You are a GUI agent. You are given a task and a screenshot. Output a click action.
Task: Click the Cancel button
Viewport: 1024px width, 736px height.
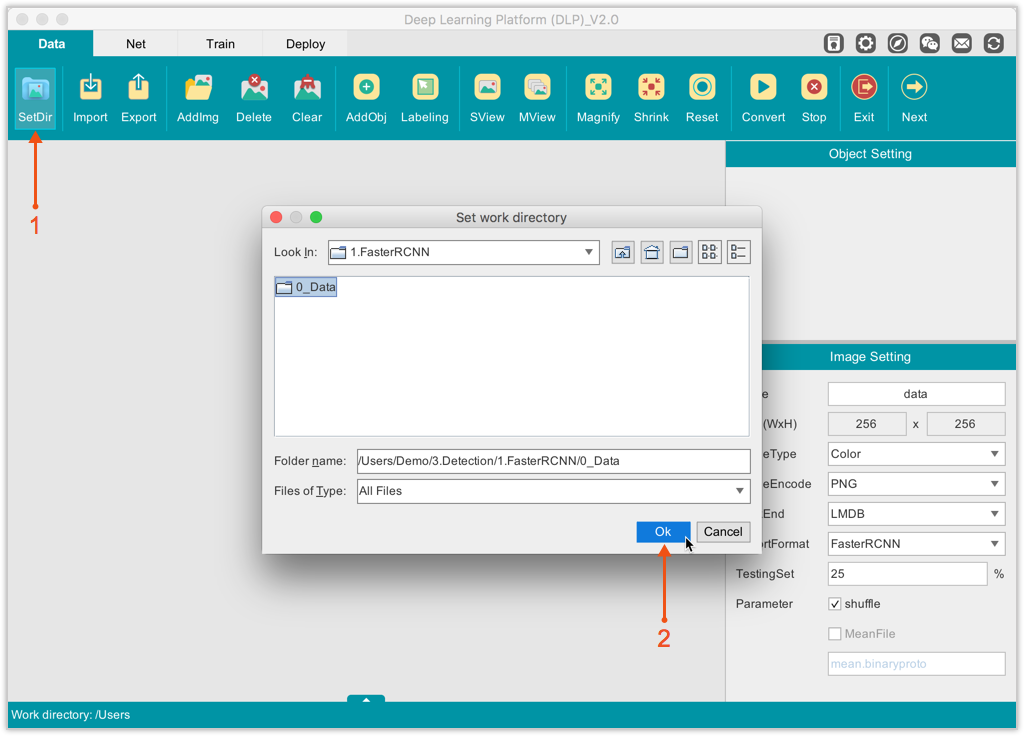pos(723,532)
